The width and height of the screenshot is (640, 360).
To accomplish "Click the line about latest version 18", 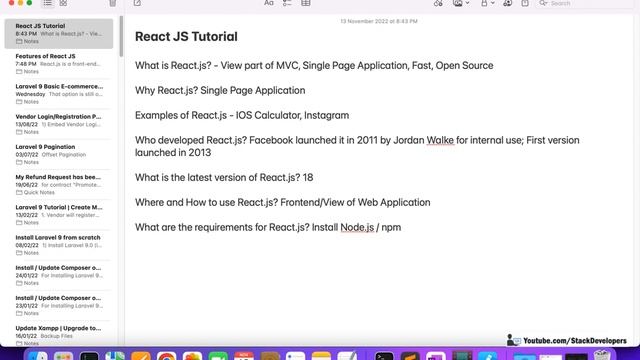I will [x=224, y=178].
